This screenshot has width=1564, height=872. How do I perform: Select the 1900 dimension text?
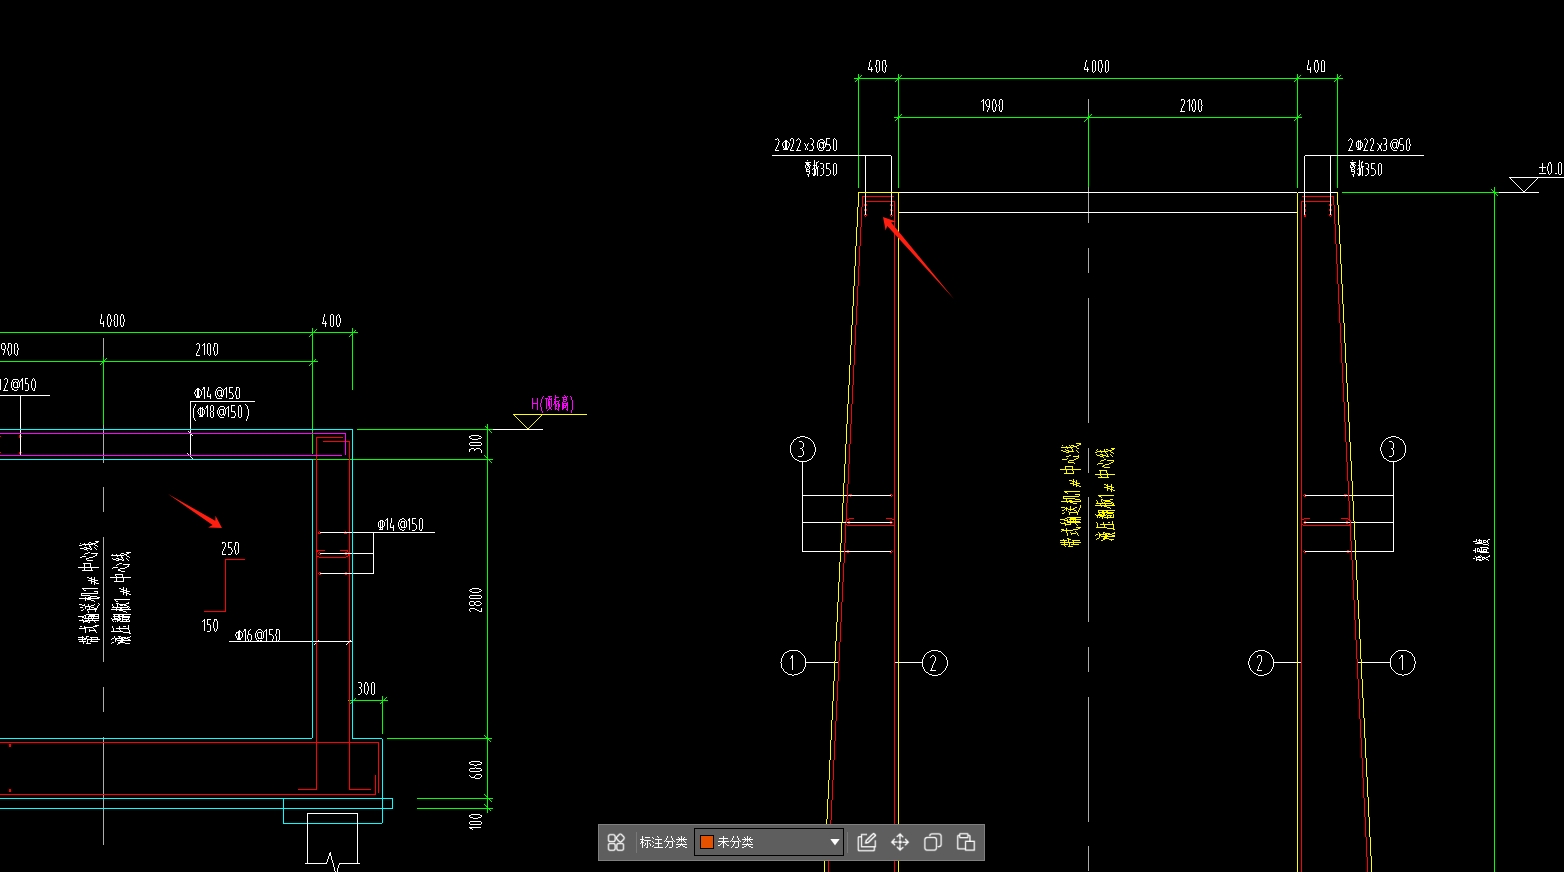click(x=992, y=106)
